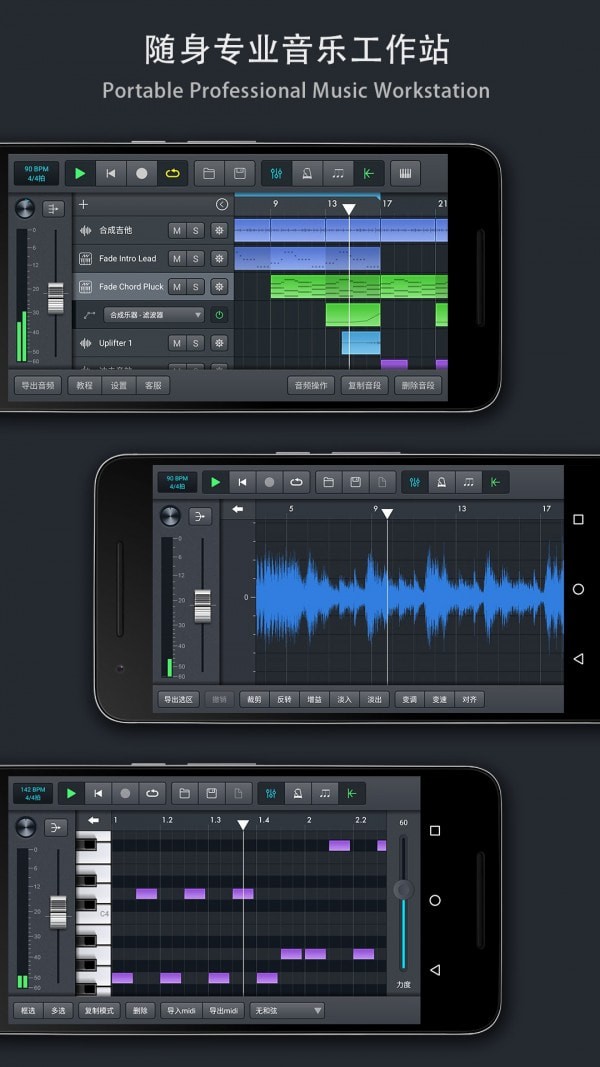
Task: Select the 反转 reverse option
Action: (x=284, y=699)
